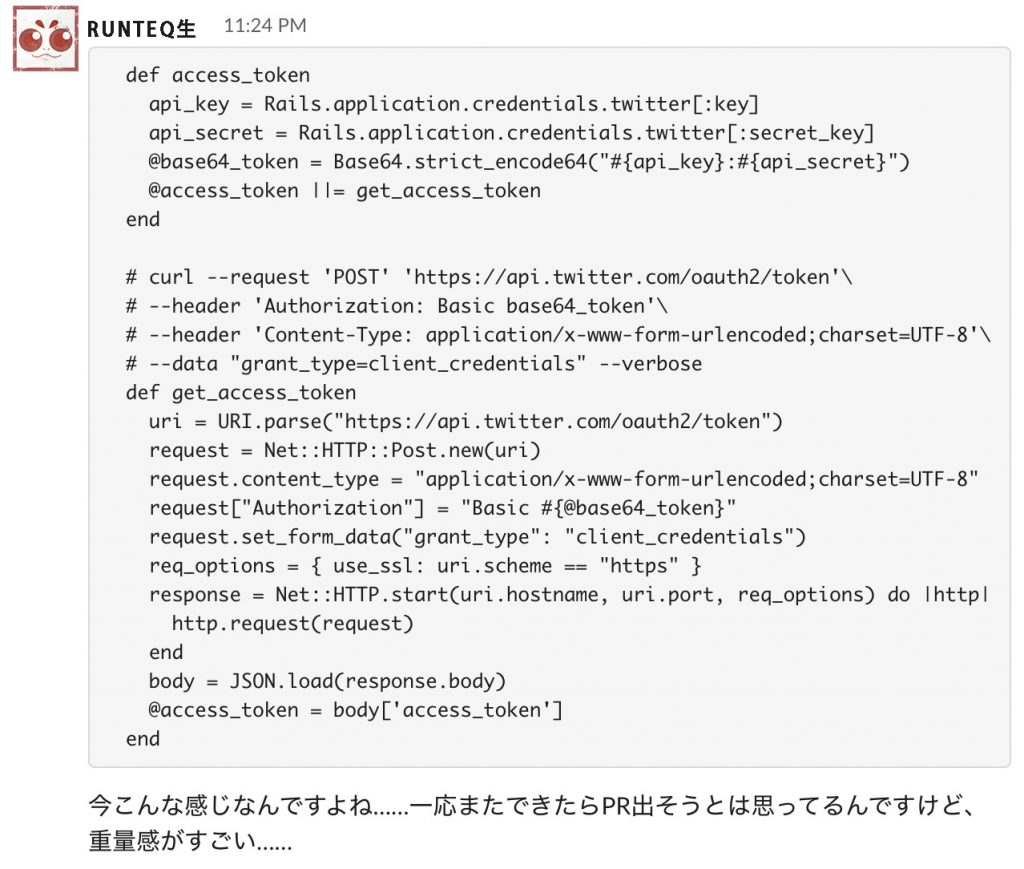Click the JSON.load(response.body) line
Image resolution: width=1024 pixels, height=869 pixels.
pyautogui.click(x=327, y=681)
